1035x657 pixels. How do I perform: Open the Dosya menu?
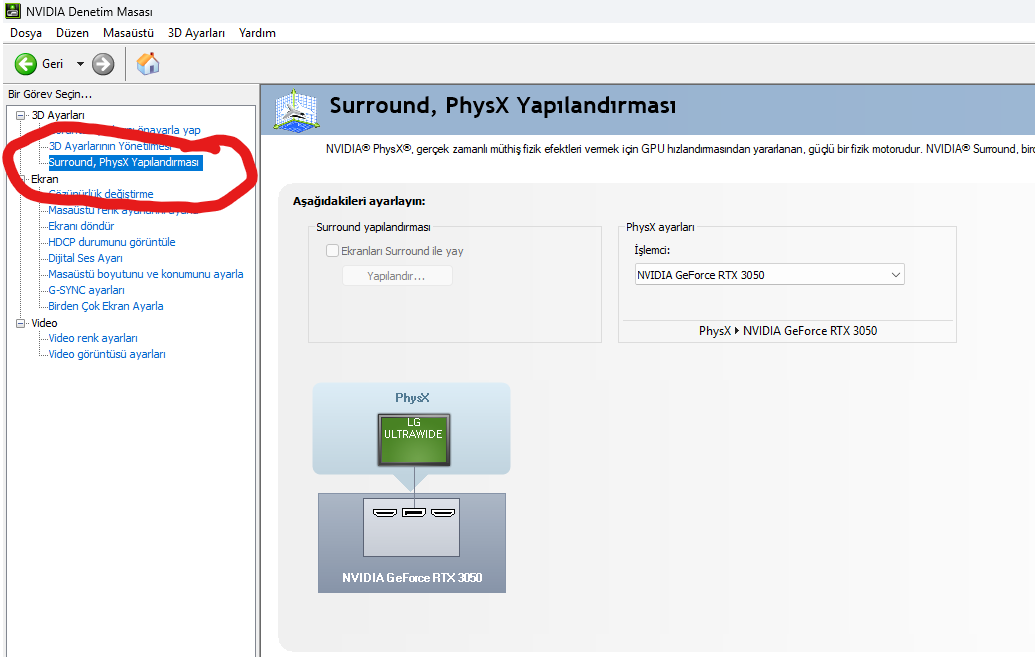pos(26,33)
